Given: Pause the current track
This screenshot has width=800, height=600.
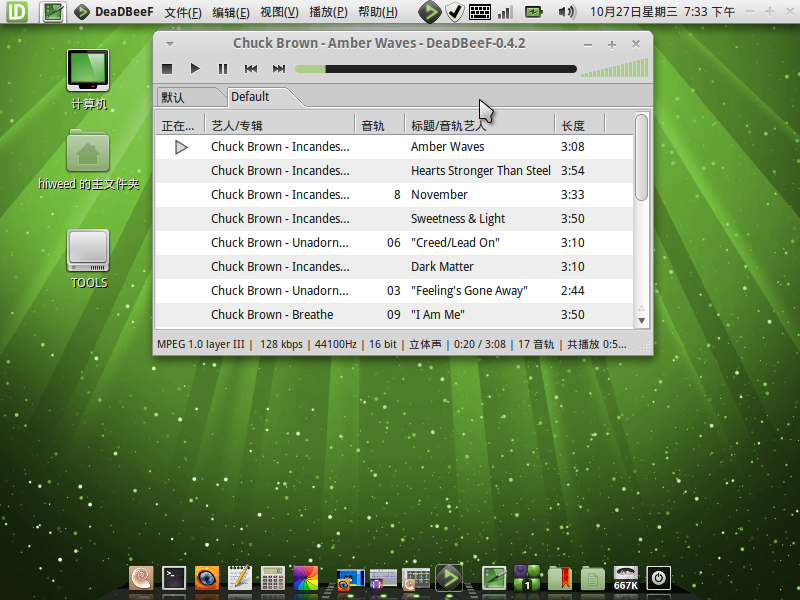Looking at the screenshot, I should tap(223, 68).
